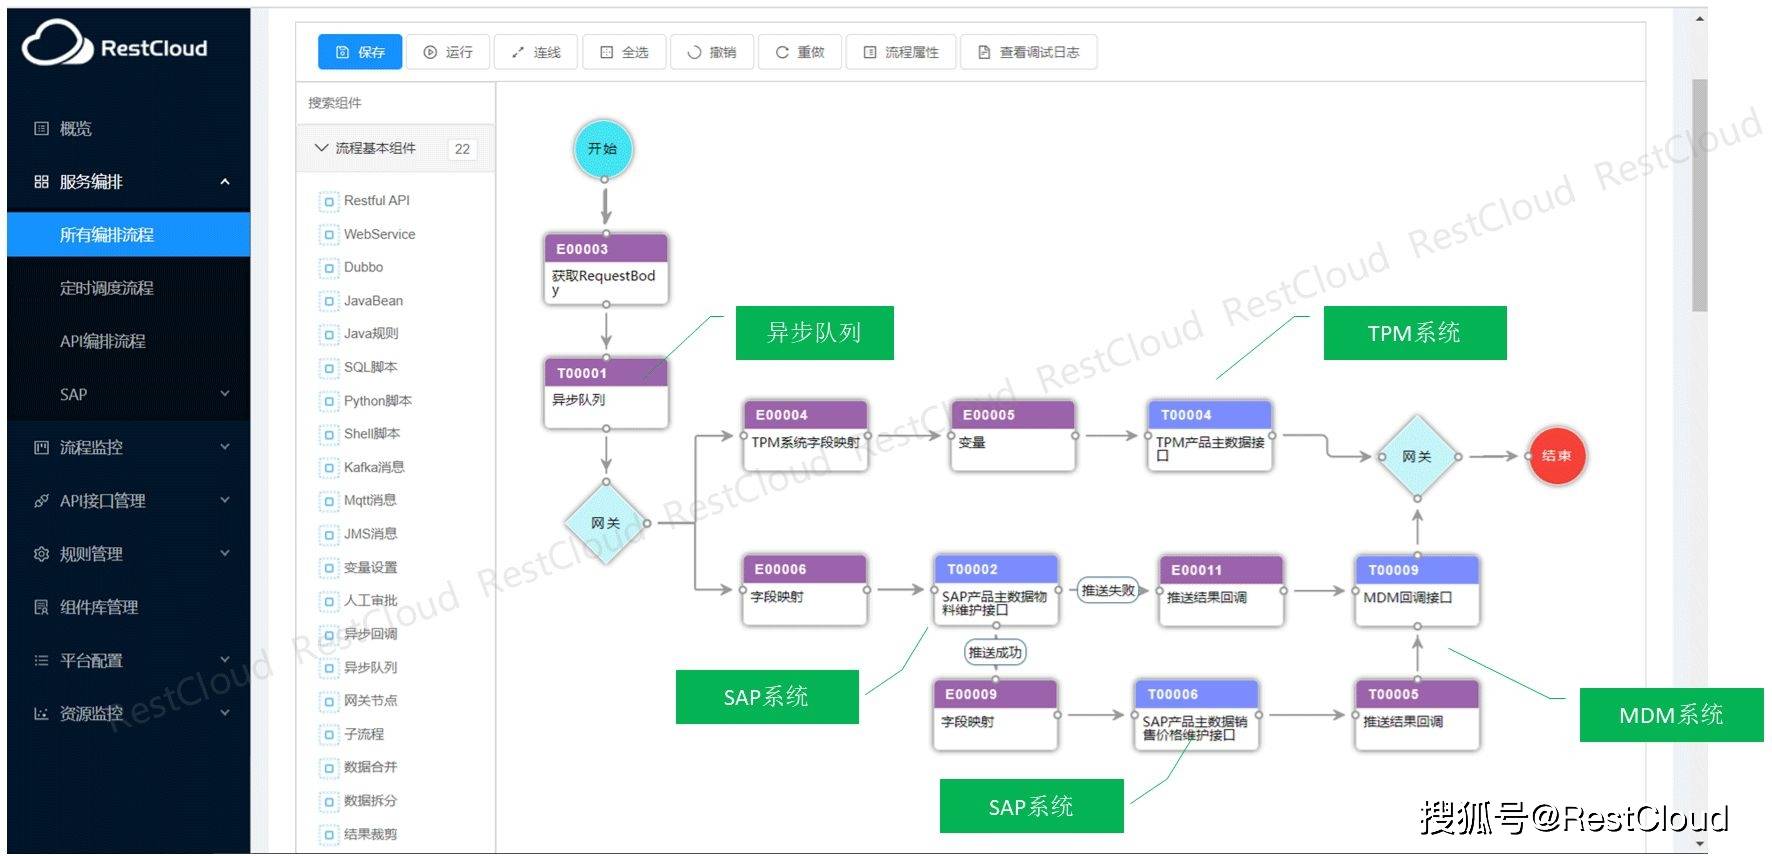Image resolution: width=1772 pixels, height=856 pixels.
Task: Click the 搜索组件 search field
Action: [396, 103]
